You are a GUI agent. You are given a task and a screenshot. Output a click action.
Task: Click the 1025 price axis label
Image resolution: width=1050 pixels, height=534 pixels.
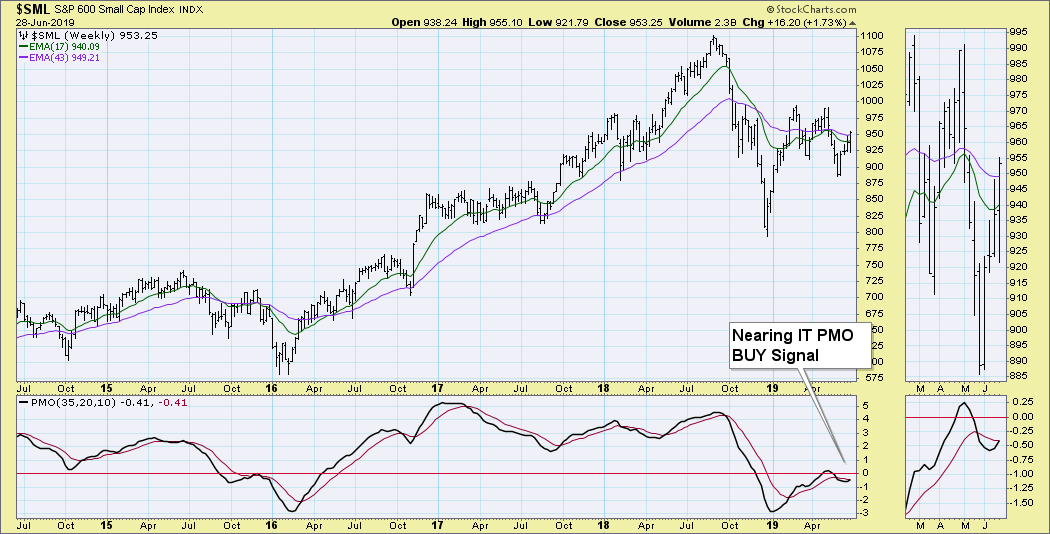tap(872, 85)
